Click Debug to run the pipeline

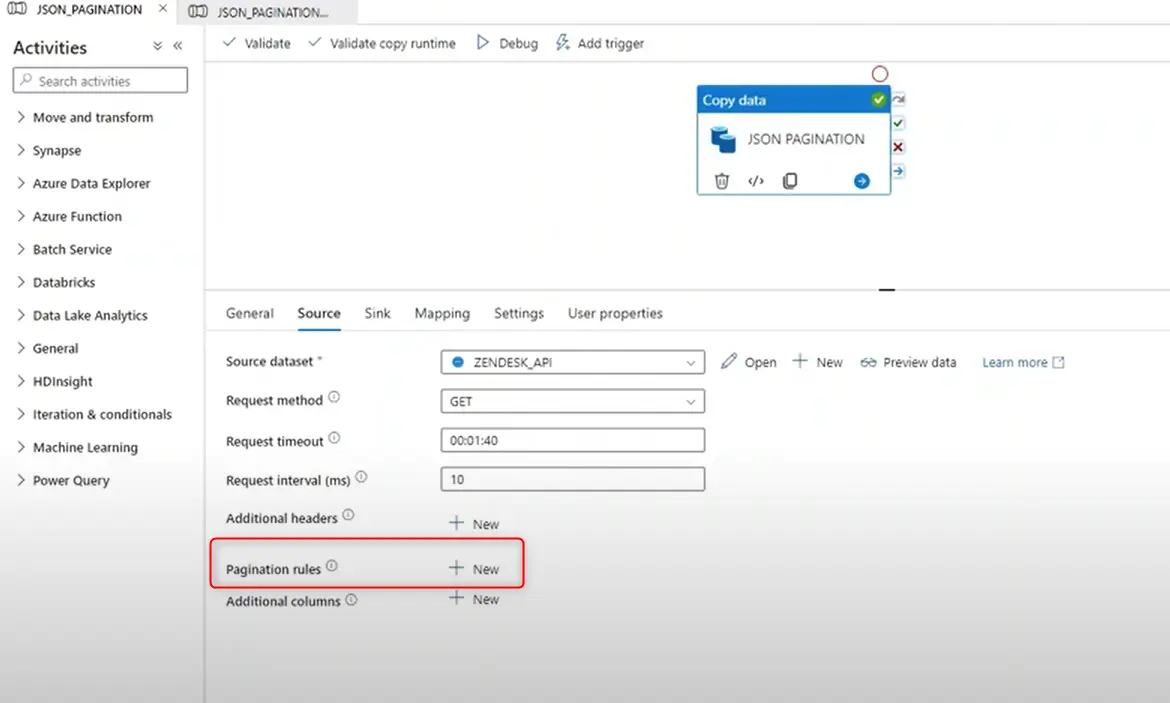click(507, 43)
